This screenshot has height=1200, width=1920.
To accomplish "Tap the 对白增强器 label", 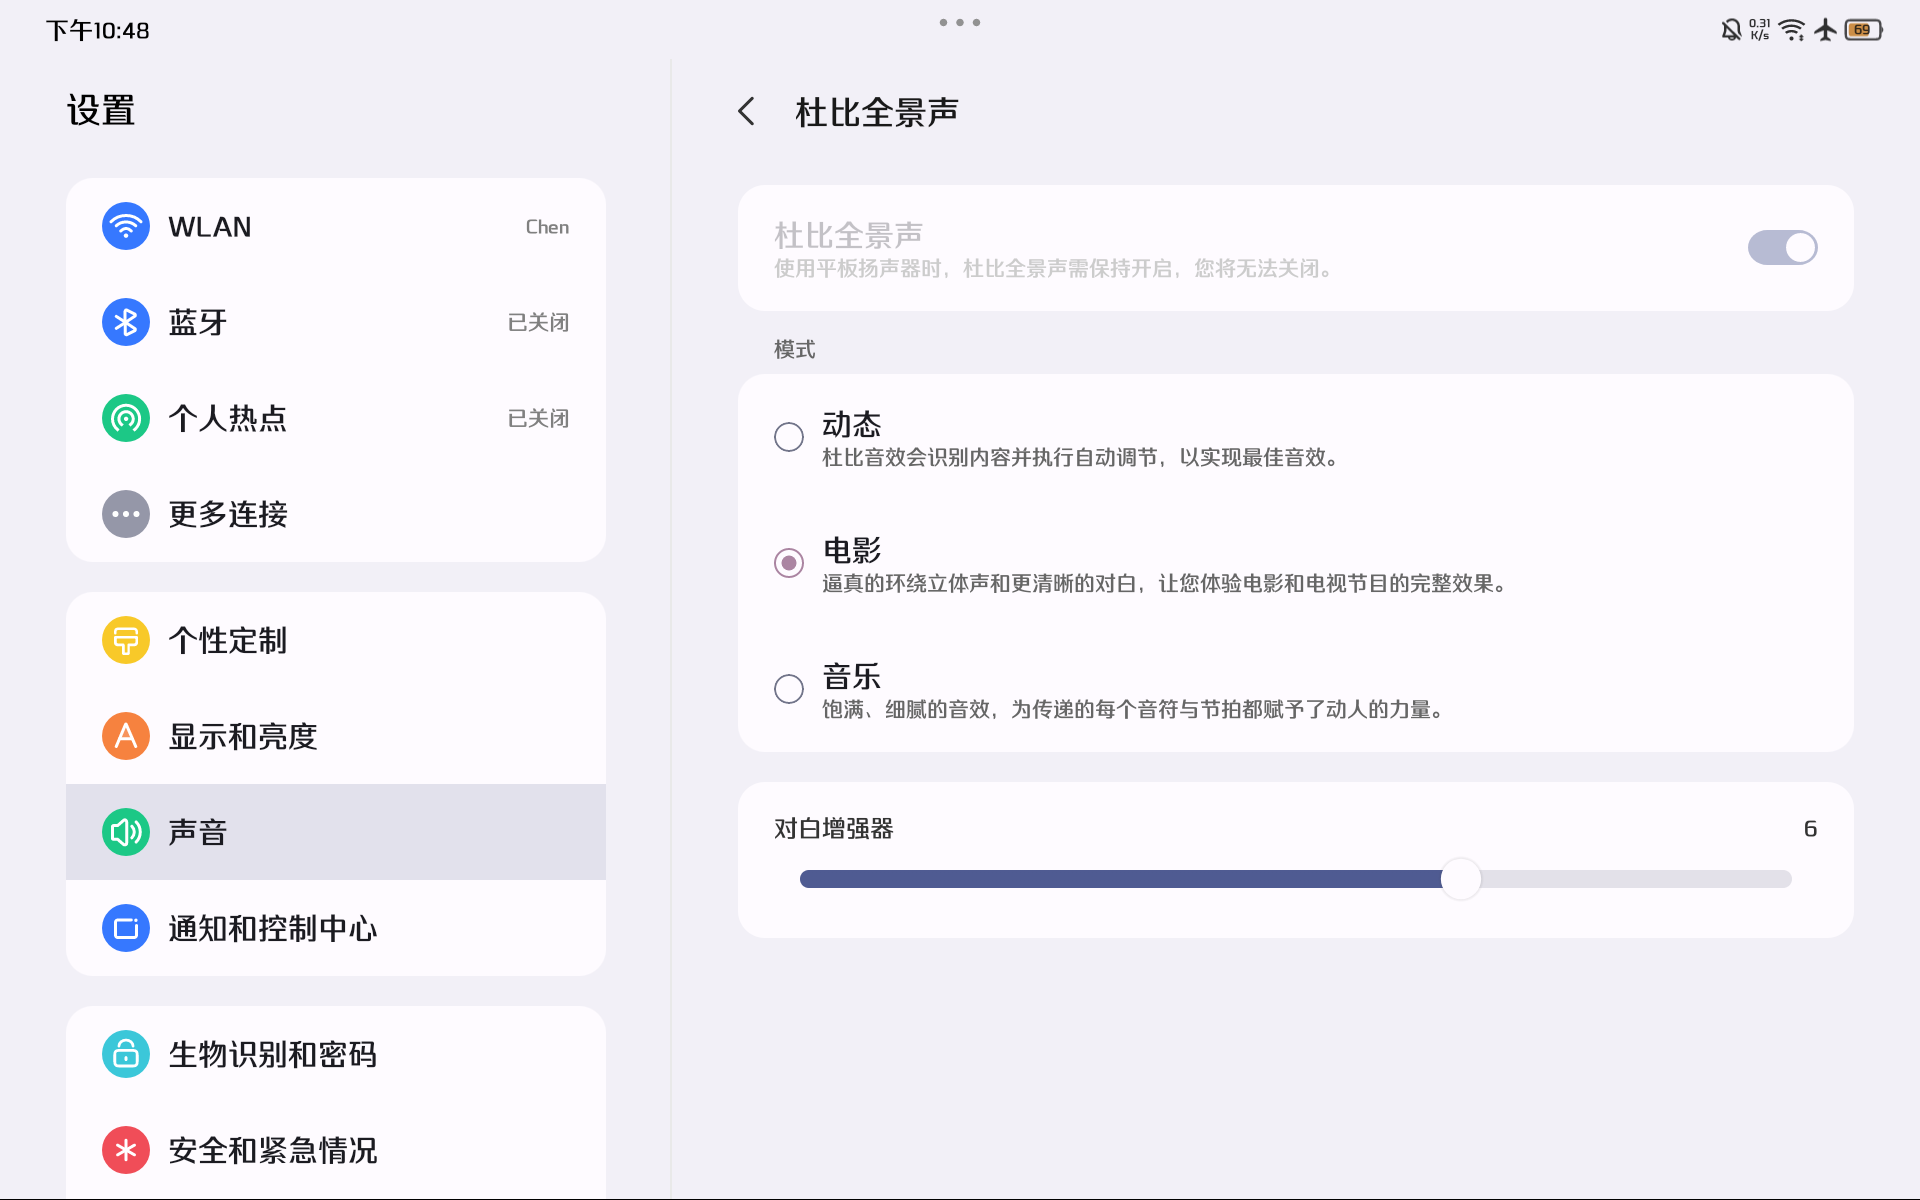I will (834, 828).
